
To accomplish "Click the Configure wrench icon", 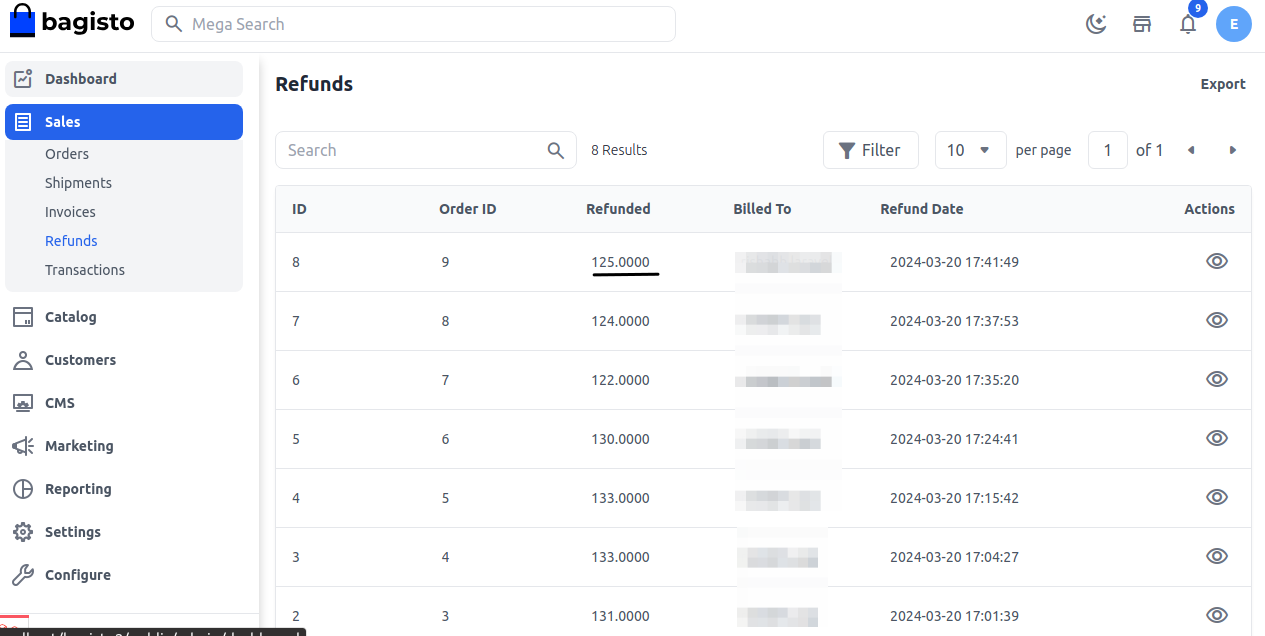I will coord(22,575).
